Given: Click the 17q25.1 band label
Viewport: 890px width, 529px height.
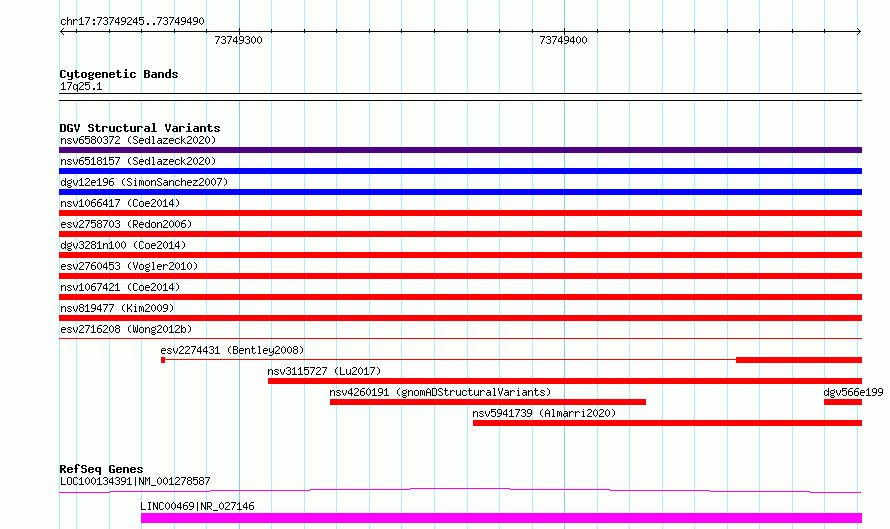Looking at the screenshot, I should [x=81, y=86].
